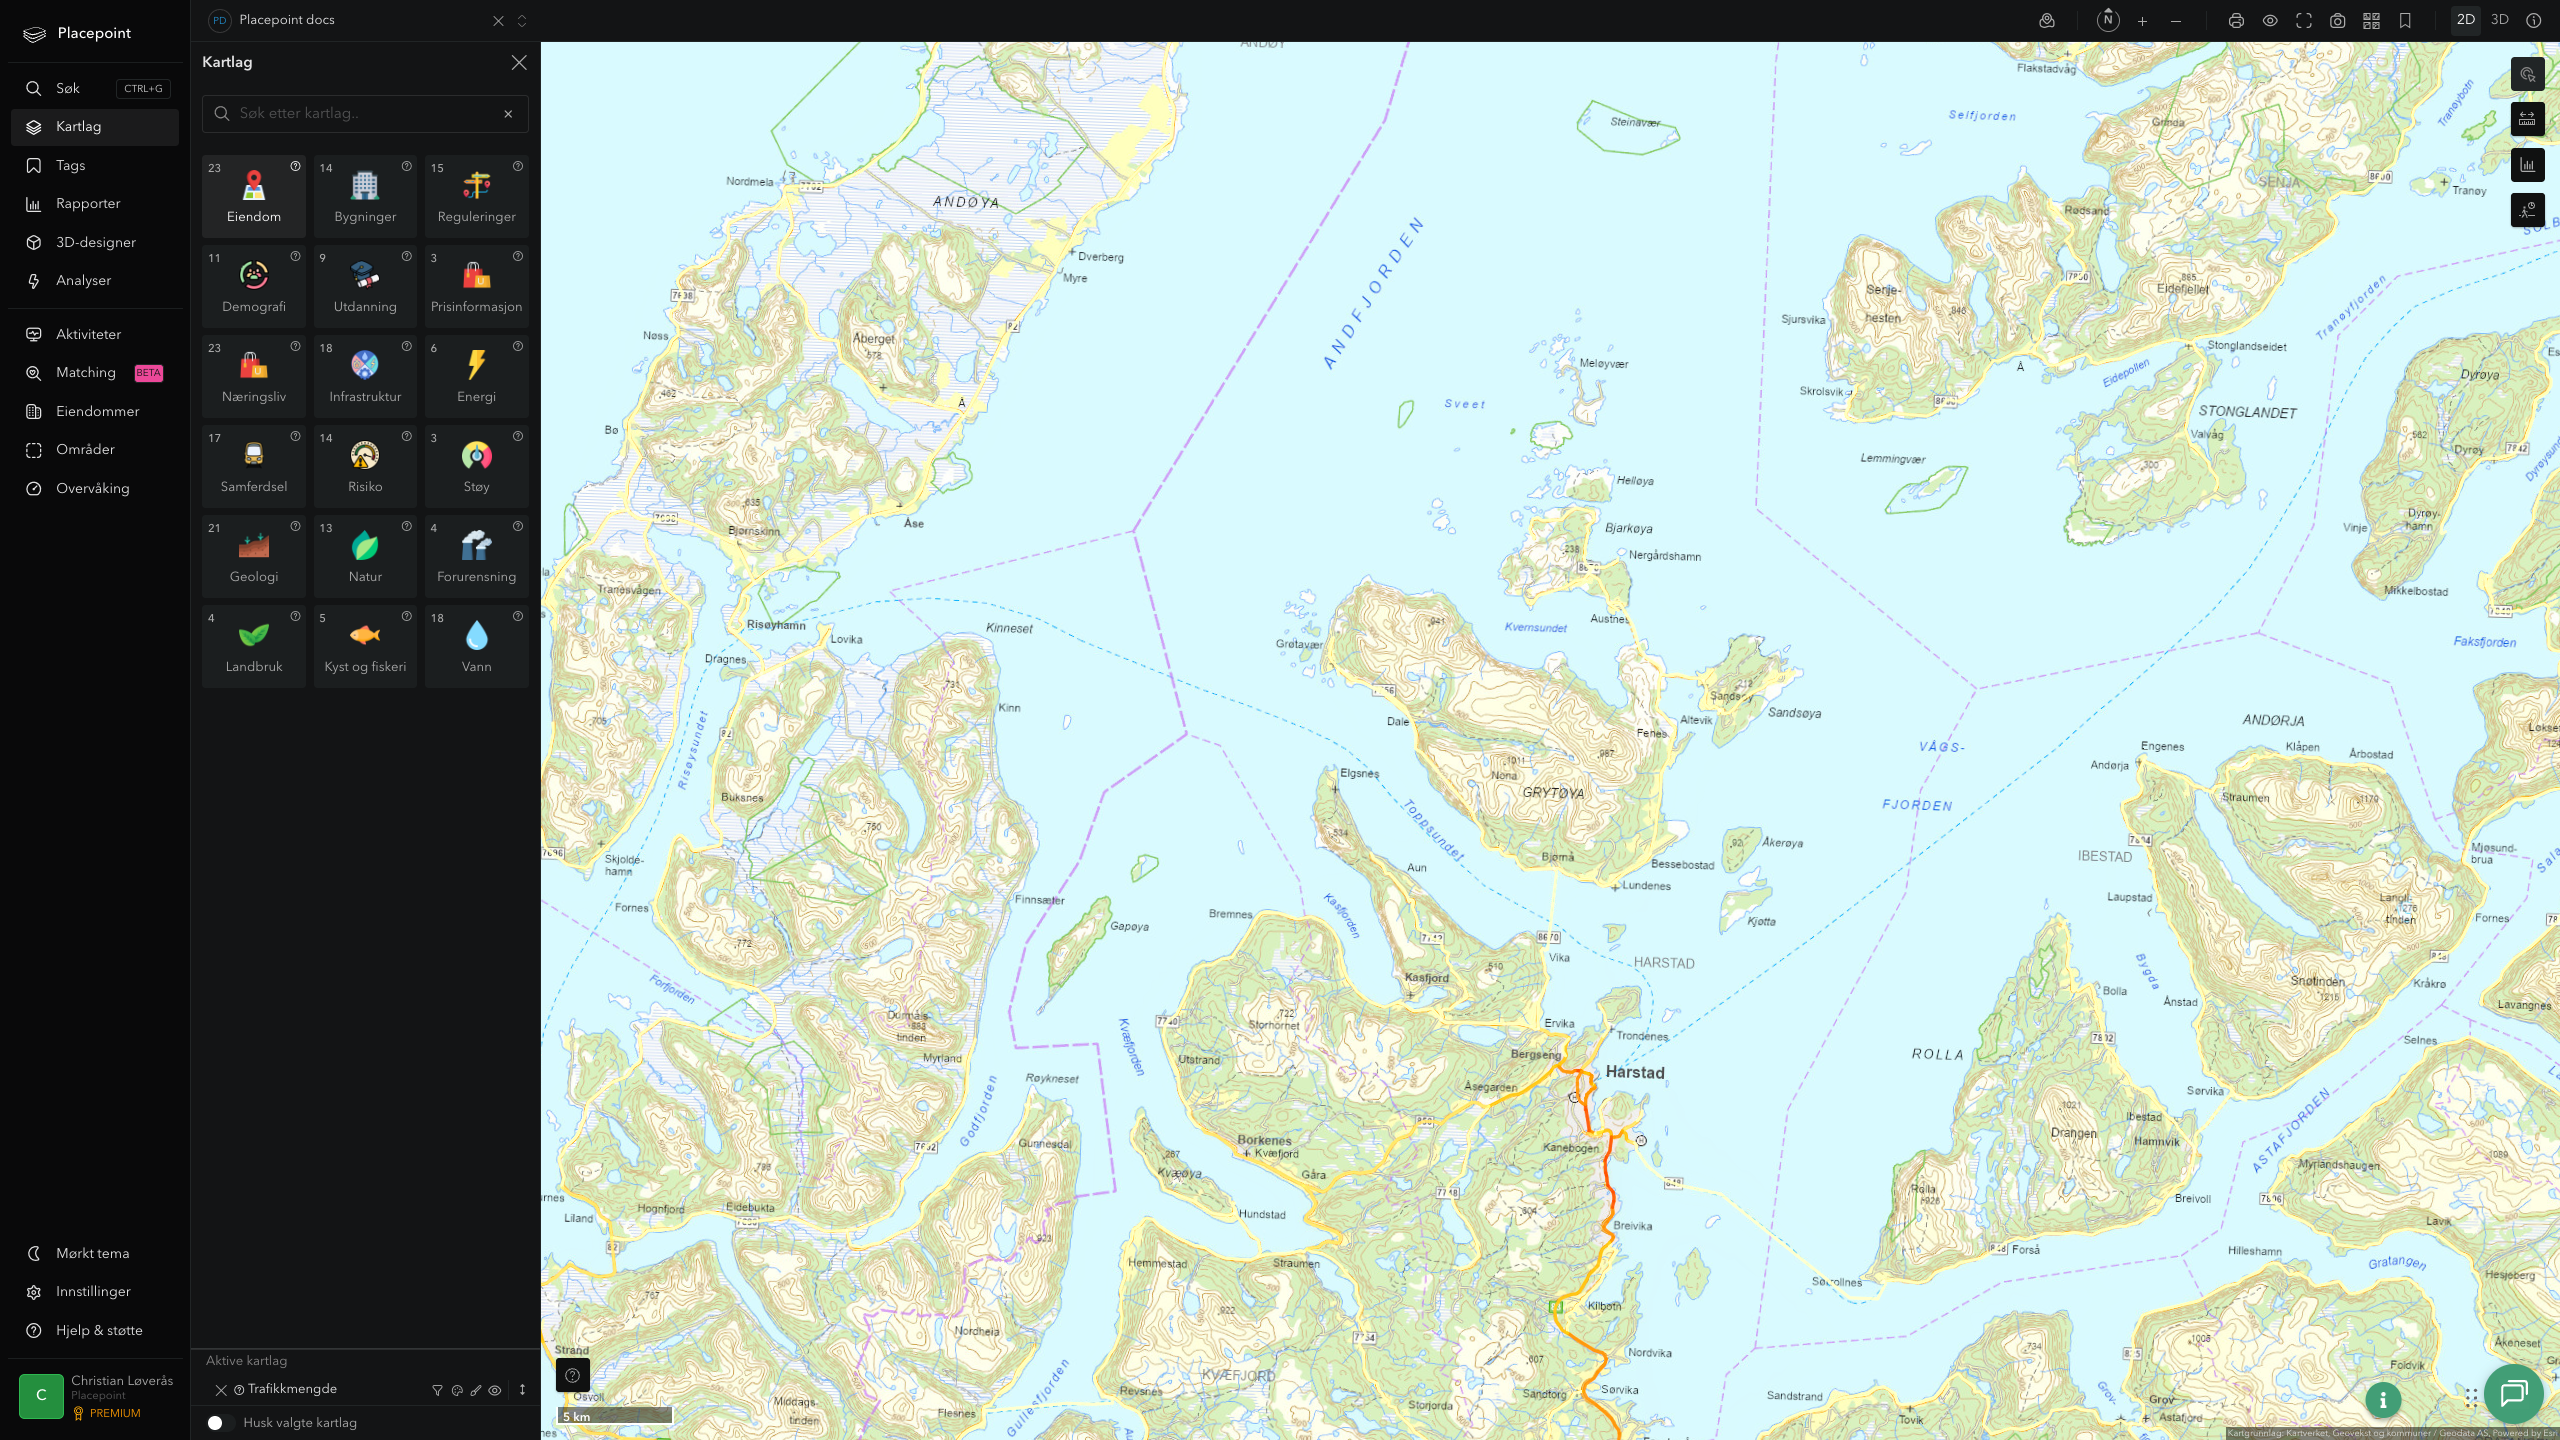The height and width of the screenshot is (1440, 2560).
Task: Open the brush style editor for Trafikkmengde
Action: tap(476, 1390)
